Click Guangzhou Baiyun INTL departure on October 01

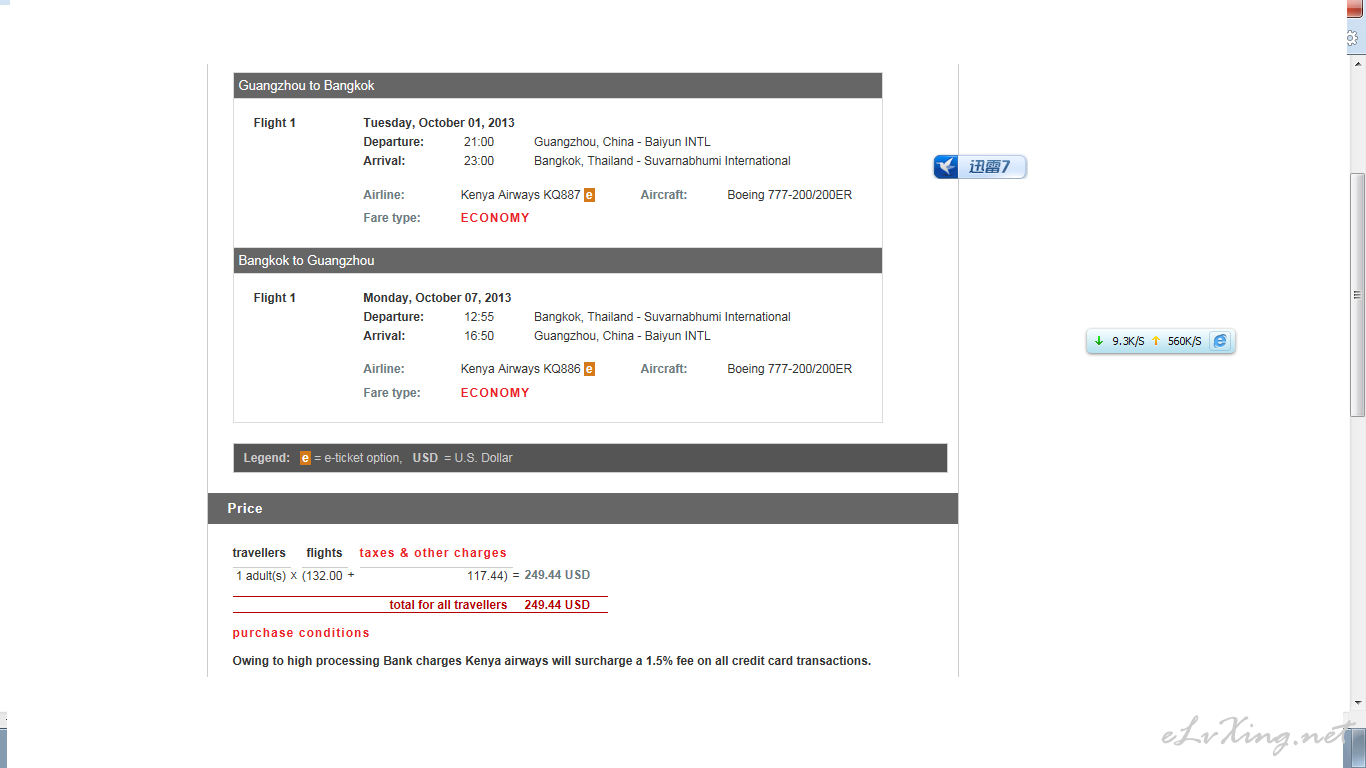pos(622,142)
